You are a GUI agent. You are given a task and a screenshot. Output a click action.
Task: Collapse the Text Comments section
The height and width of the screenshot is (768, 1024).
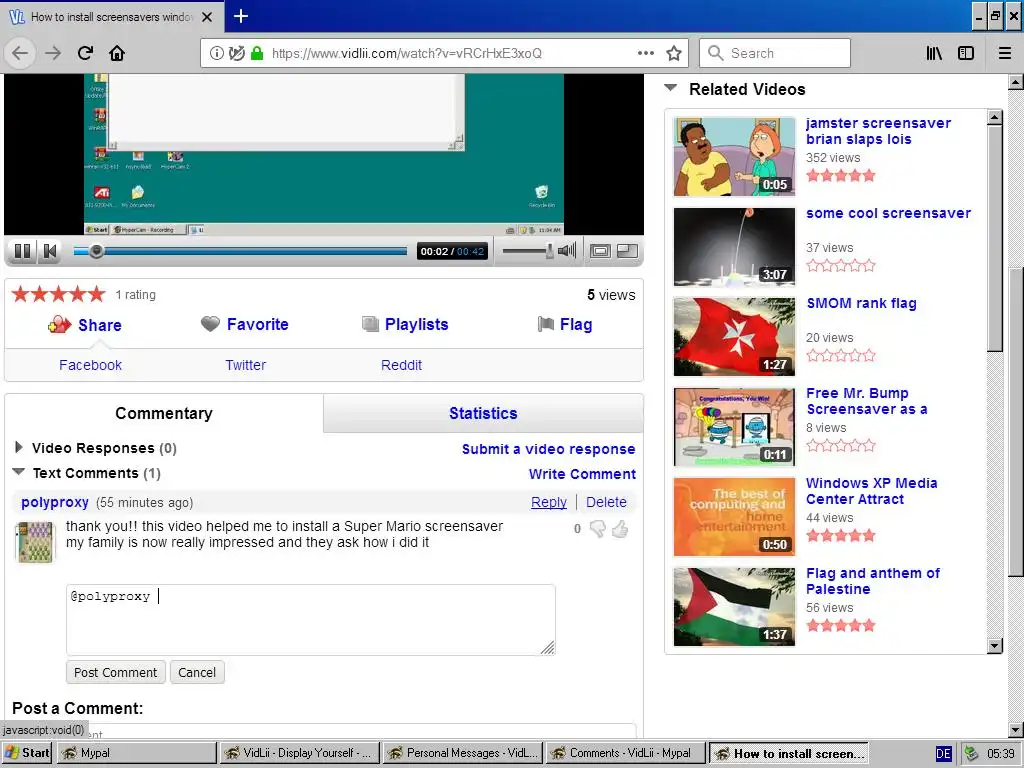[x=19, y=472]
